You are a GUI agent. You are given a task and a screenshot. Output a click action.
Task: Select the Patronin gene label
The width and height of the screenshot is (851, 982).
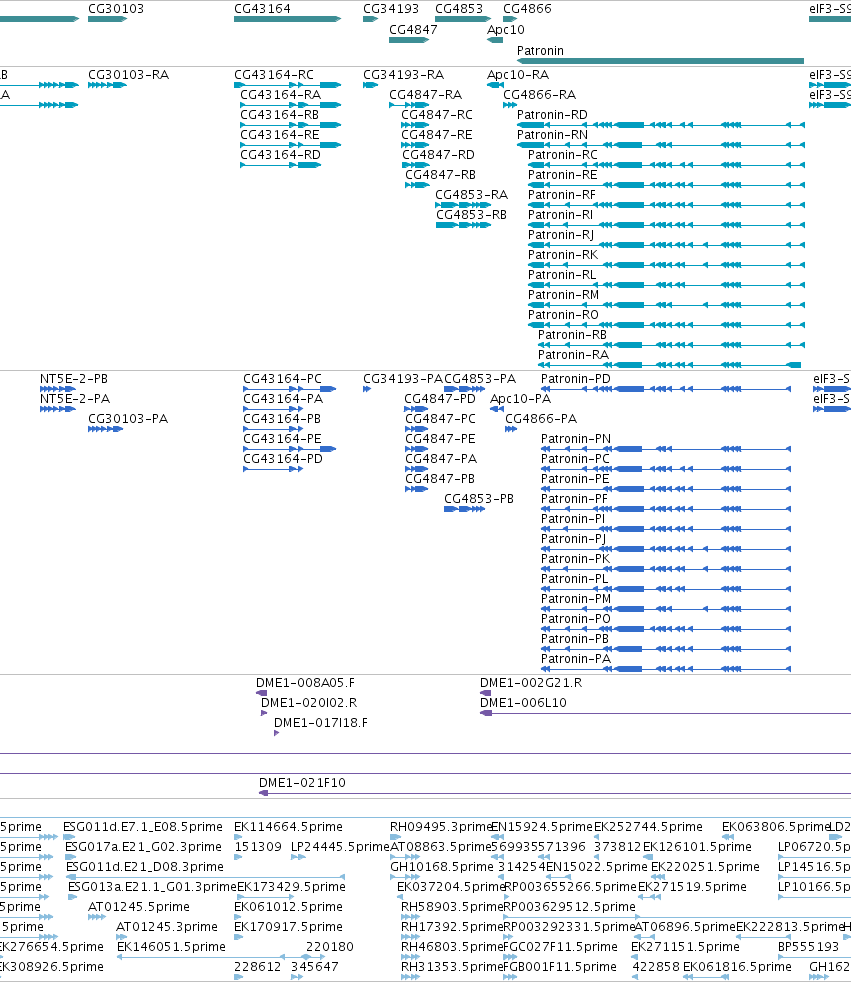[540, 51]
